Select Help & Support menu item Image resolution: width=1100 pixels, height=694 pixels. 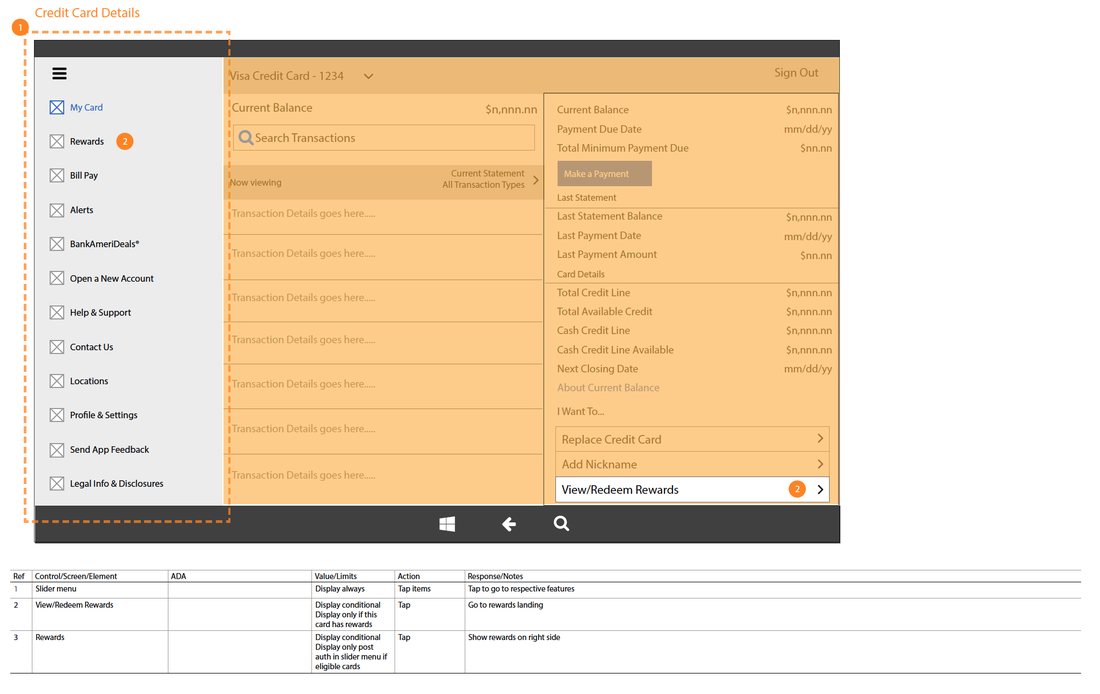tap(100, 313)
